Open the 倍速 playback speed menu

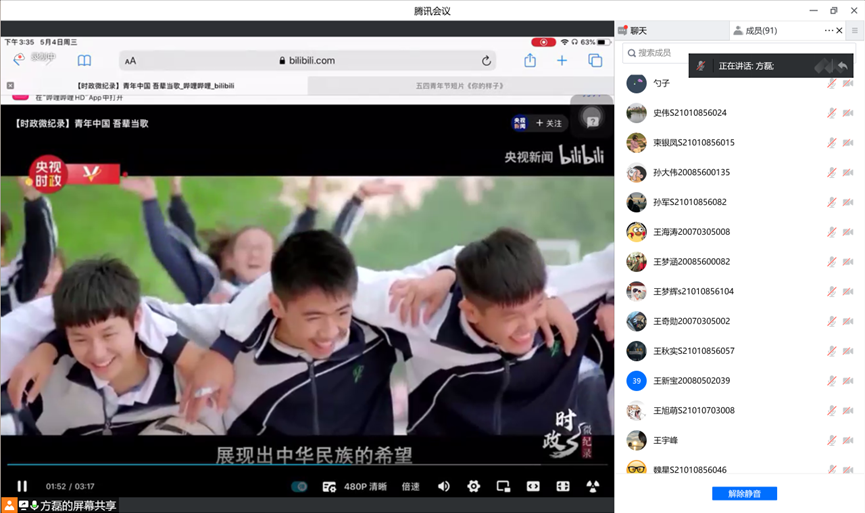point(410,486)
